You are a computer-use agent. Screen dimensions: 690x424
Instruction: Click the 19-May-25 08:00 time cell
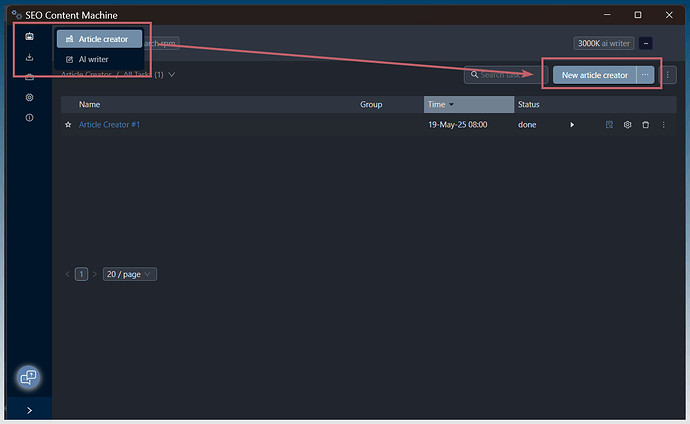(458, 124)
